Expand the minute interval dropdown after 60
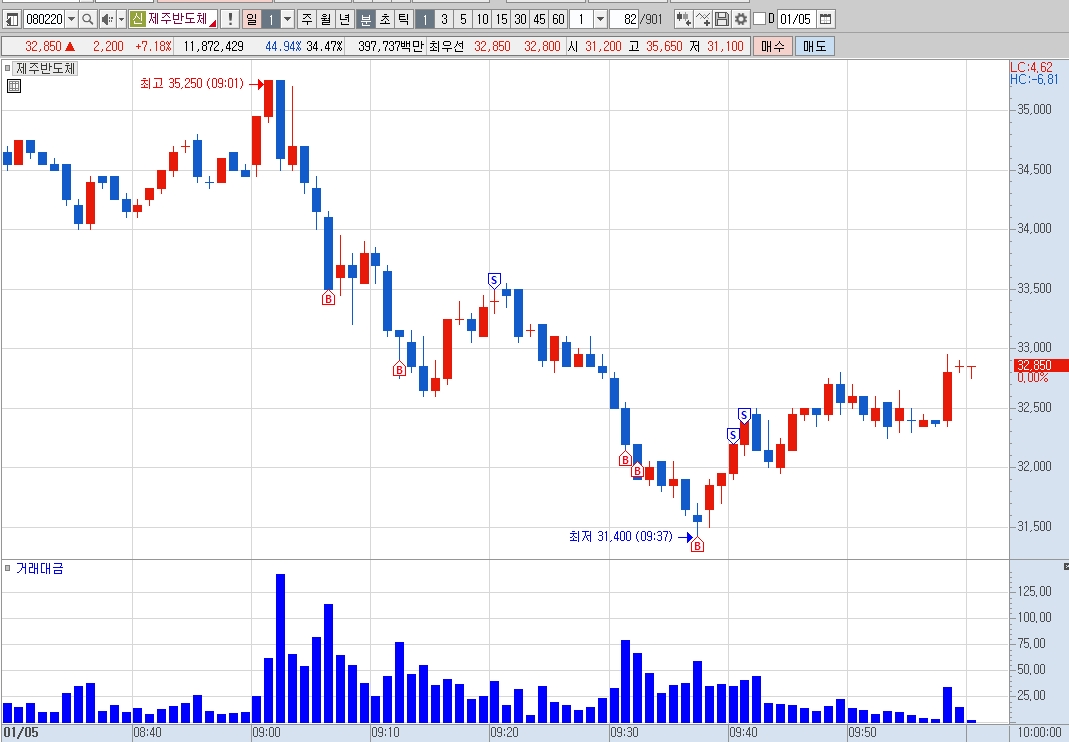This screenshot has height=742, width=1069. (x=601, y=19)
